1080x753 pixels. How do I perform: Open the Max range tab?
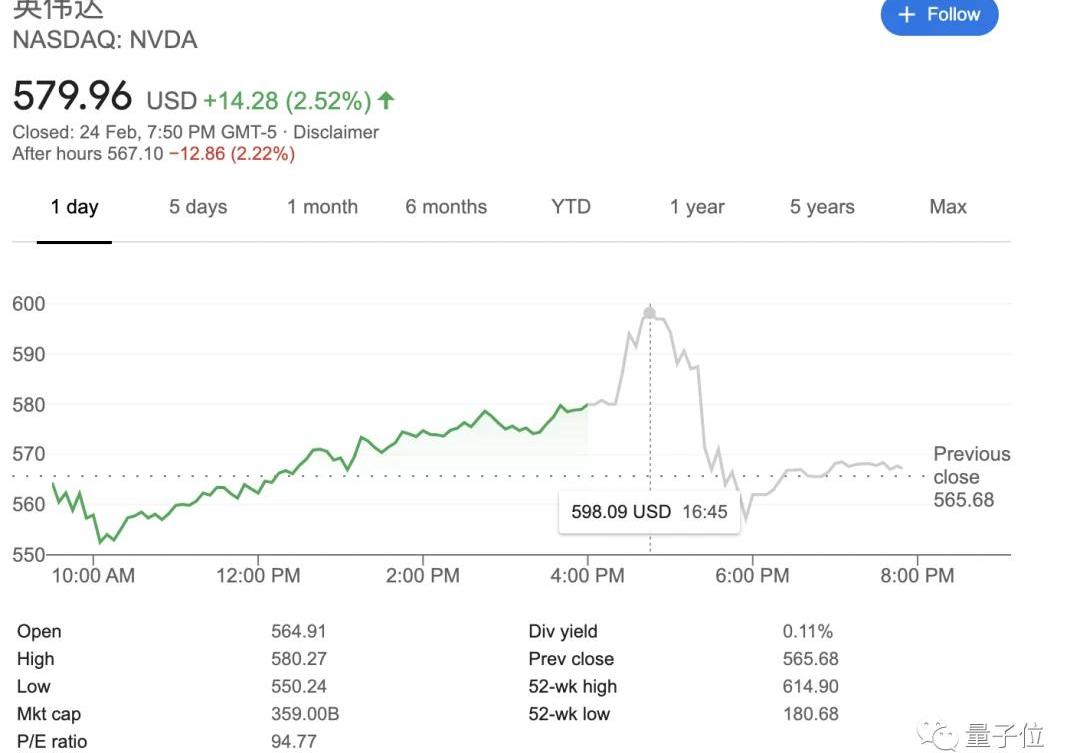(947, 207)
